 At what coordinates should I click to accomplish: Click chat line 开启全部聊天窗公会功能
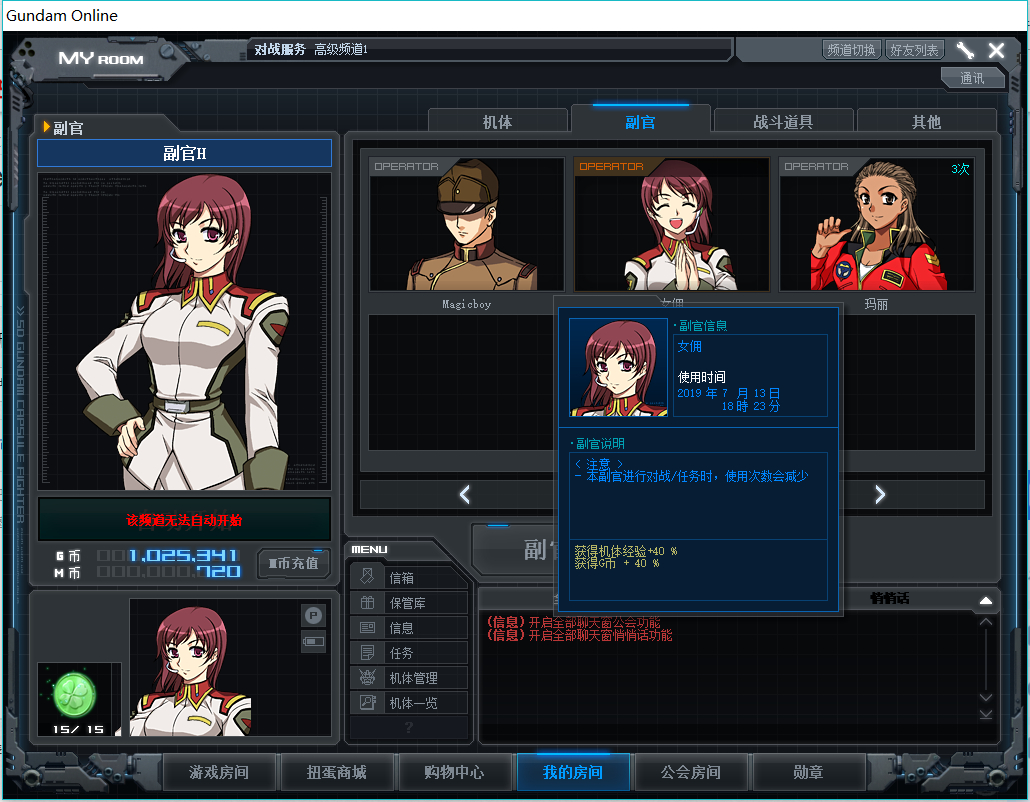tap(573, 622)
